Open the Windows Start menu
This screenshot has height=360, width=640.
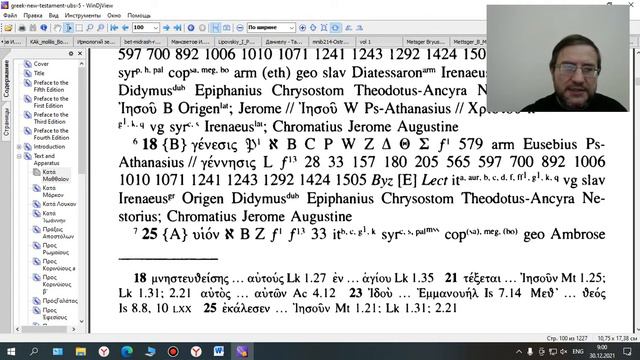coord(11,351)
